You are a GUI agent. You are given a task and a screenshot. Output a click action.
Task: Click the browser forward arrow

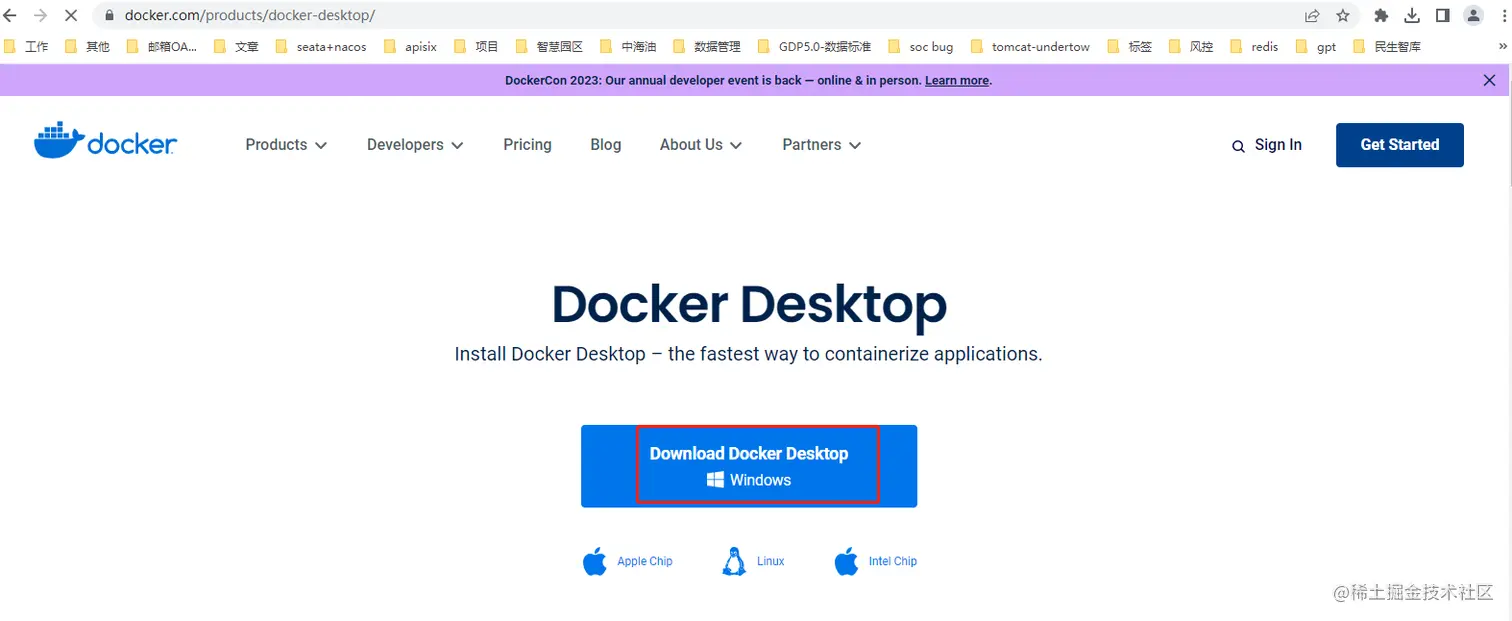(40, 16)
